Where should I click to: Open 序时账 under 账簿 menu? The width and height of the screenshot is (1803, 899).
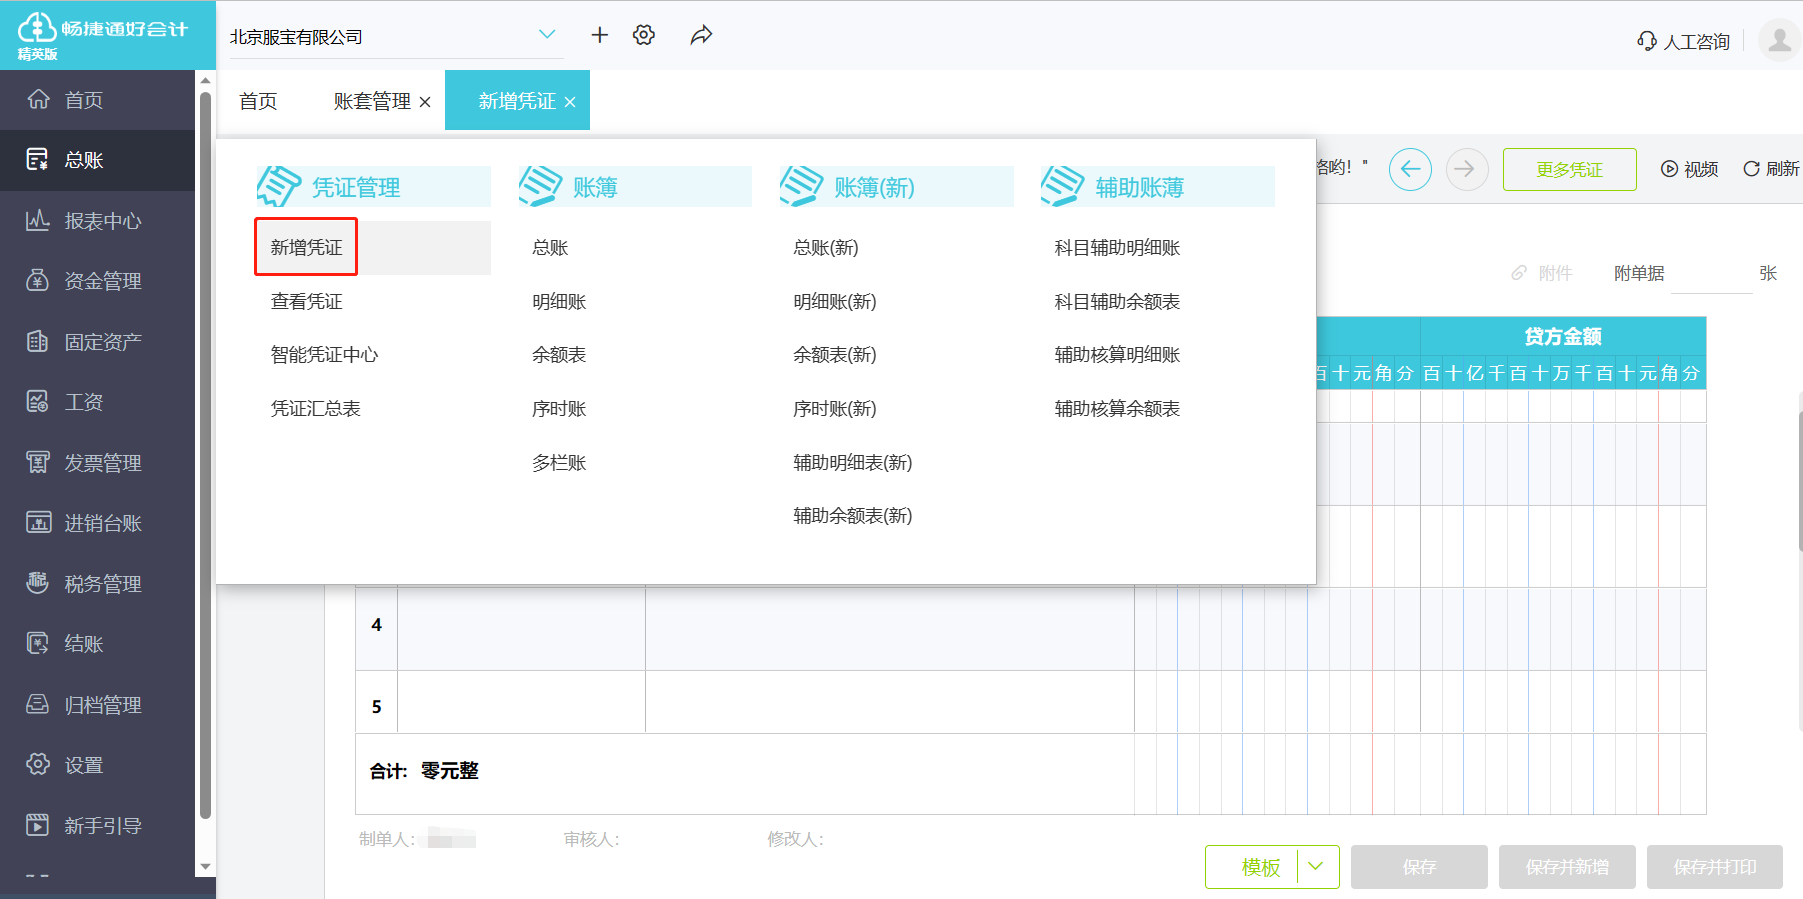click(x=559, y=408)
